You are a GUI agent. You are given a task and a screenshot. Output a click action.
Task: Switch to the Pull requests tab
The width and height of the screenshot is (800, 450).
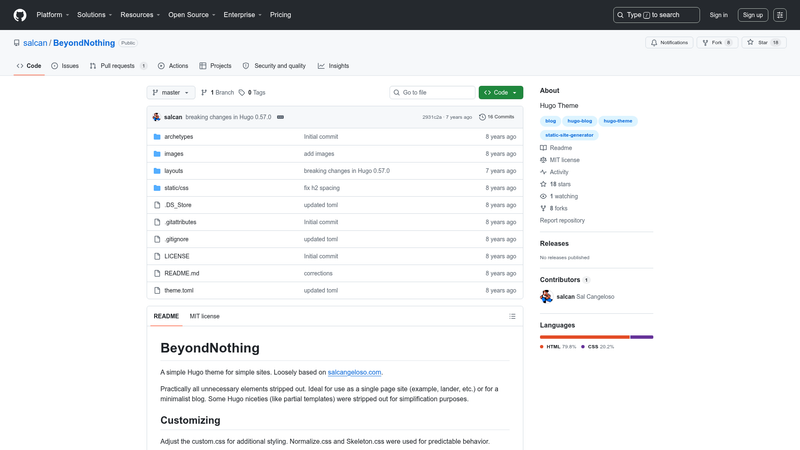click(x=118, y=66)
